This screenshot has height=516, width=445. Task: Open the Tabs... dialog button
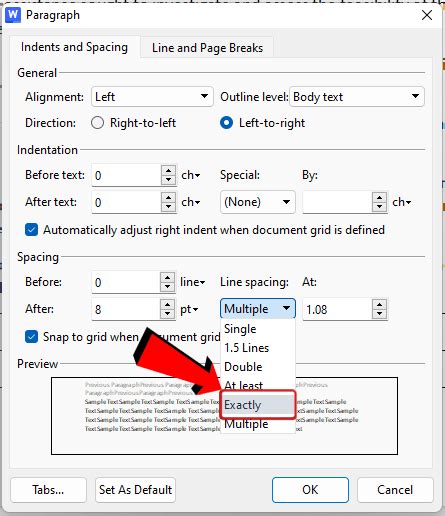click(x=48, y=490)
